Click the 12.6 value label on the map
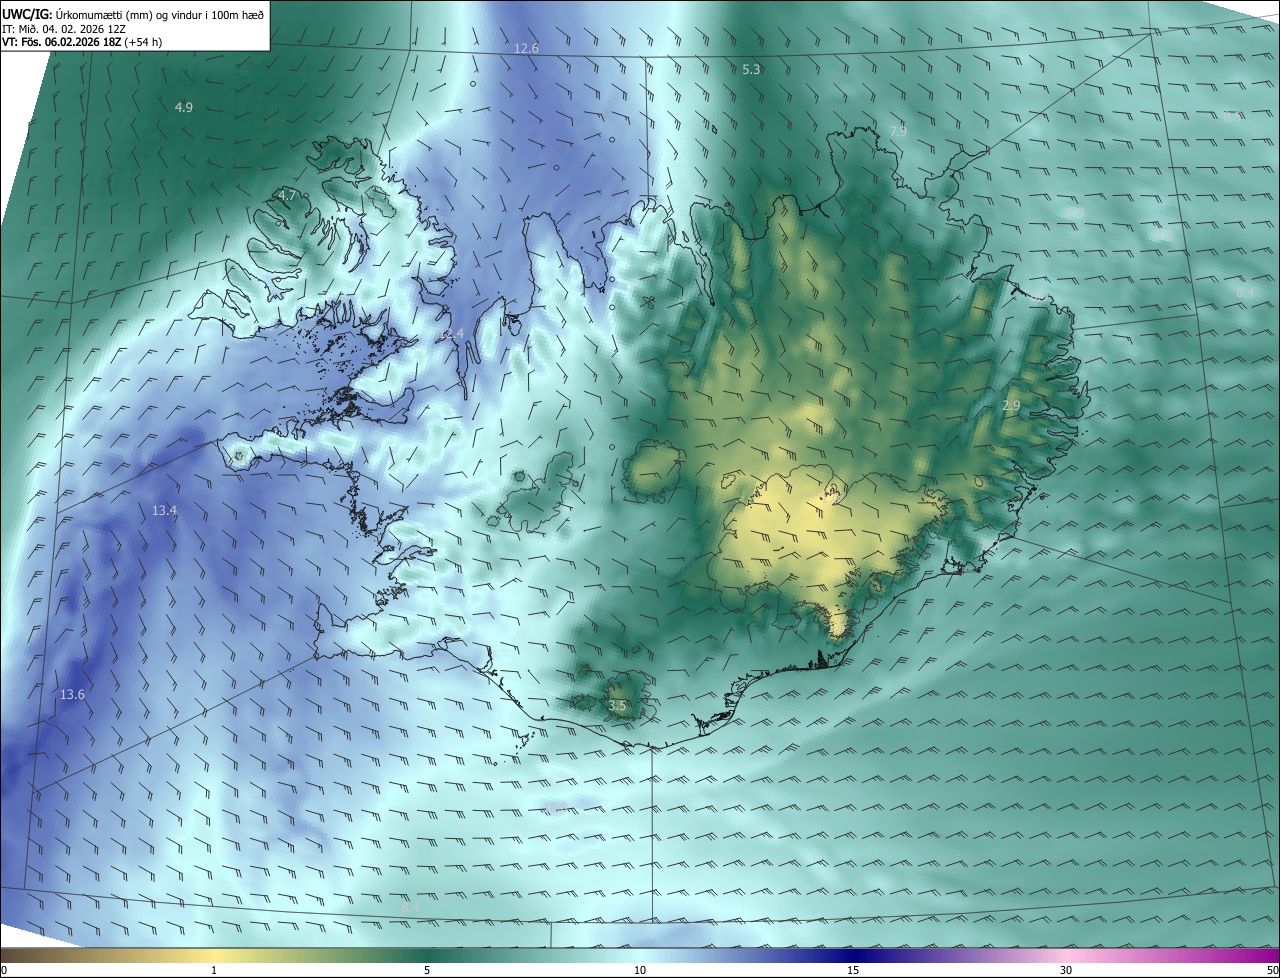 coord(526,49)
